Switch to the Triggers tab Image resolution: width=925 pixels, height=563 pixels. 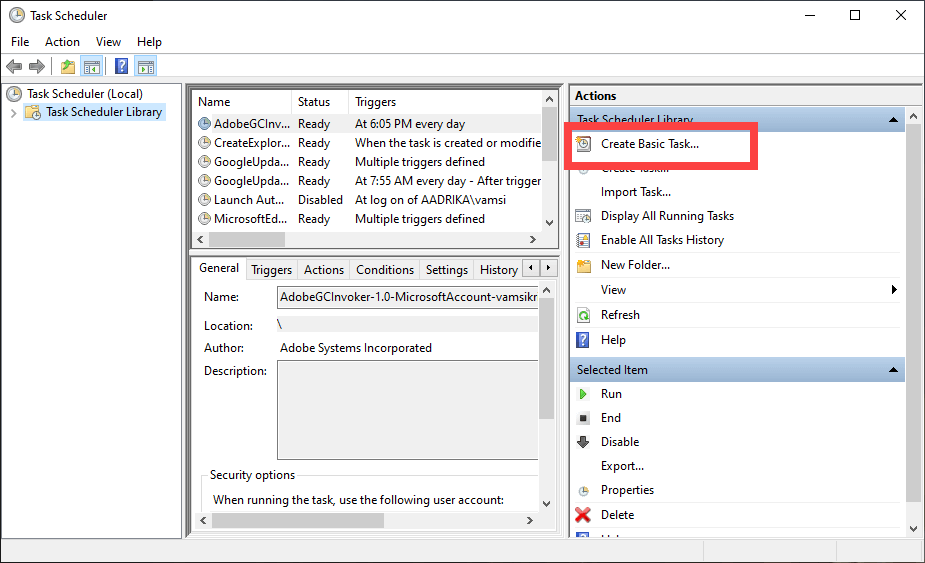pyautogui.click(x=271, y=270)
